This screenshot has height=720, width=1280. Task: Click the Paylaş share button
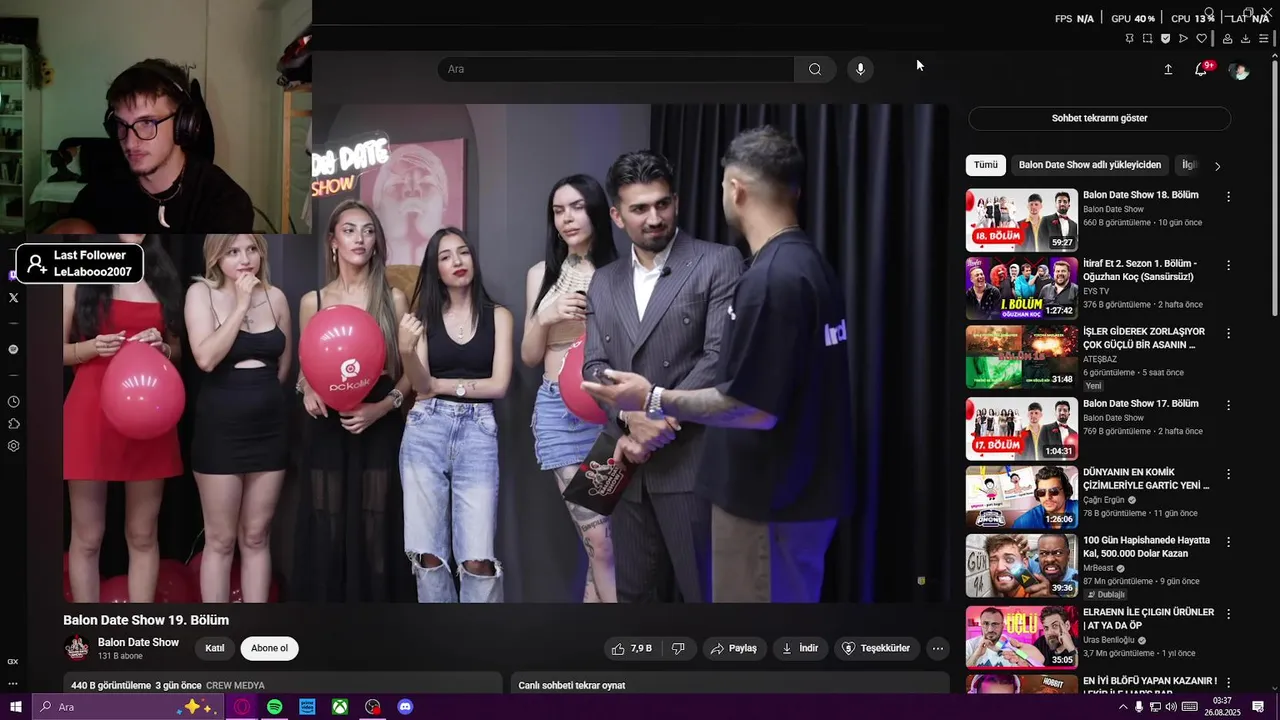733,648
